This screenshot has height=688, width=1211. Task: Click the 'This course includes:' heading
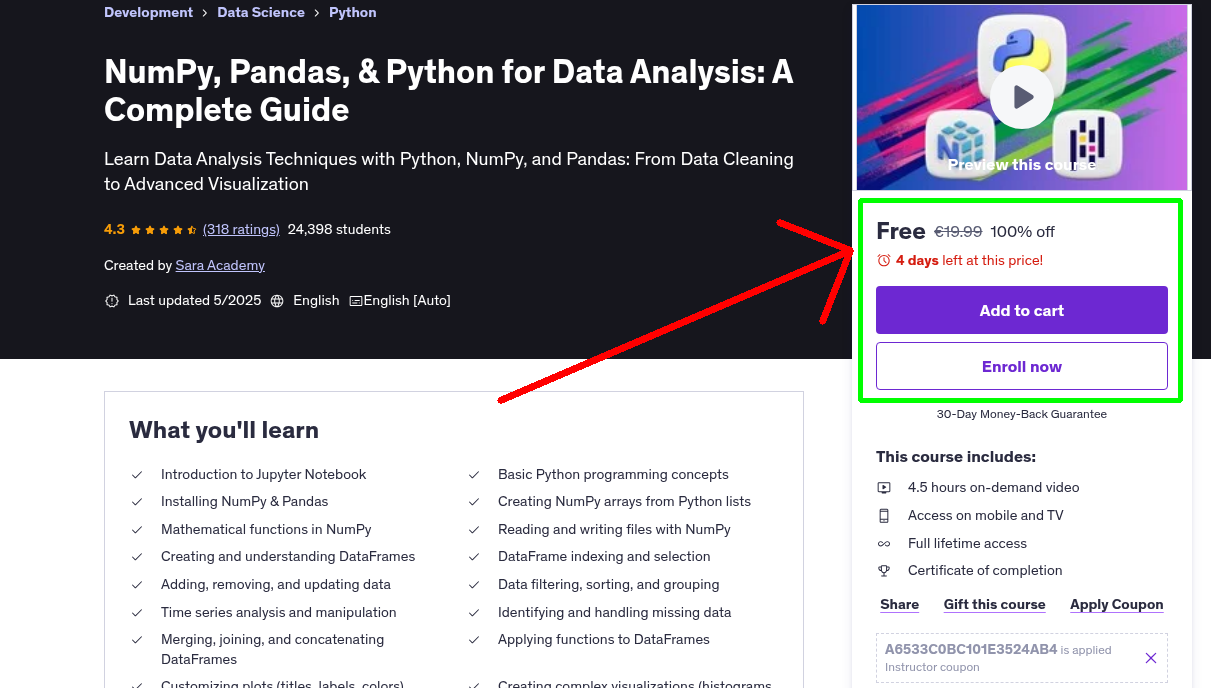[956, 457]
